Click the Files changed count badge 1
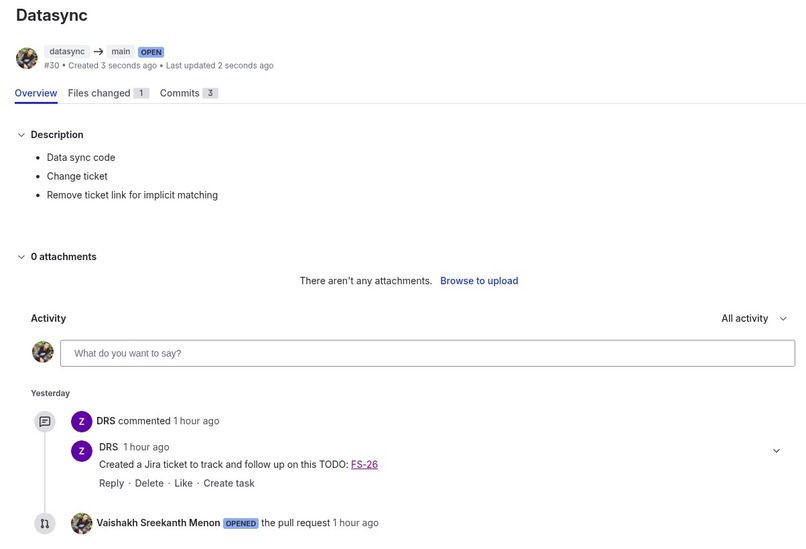Image resolution: width=806 pixels, height=549 pixels. pyautogui.click(x=141, y=93)
